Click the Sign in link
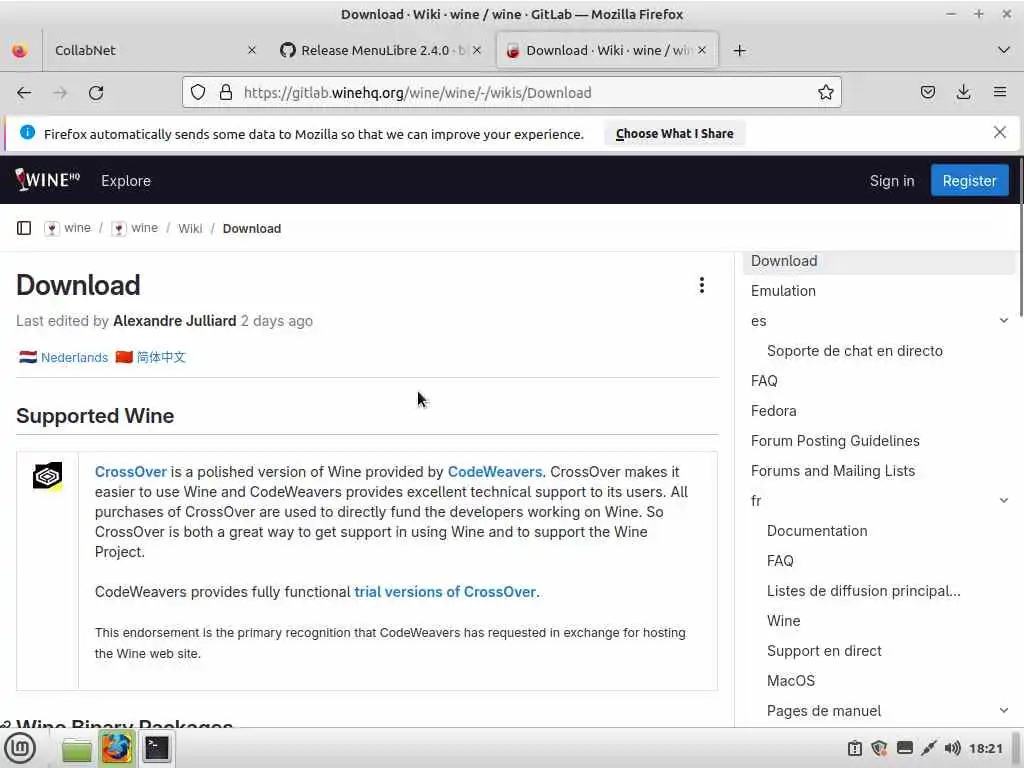This screenshot has height=768, width=1024. point(891,181)
